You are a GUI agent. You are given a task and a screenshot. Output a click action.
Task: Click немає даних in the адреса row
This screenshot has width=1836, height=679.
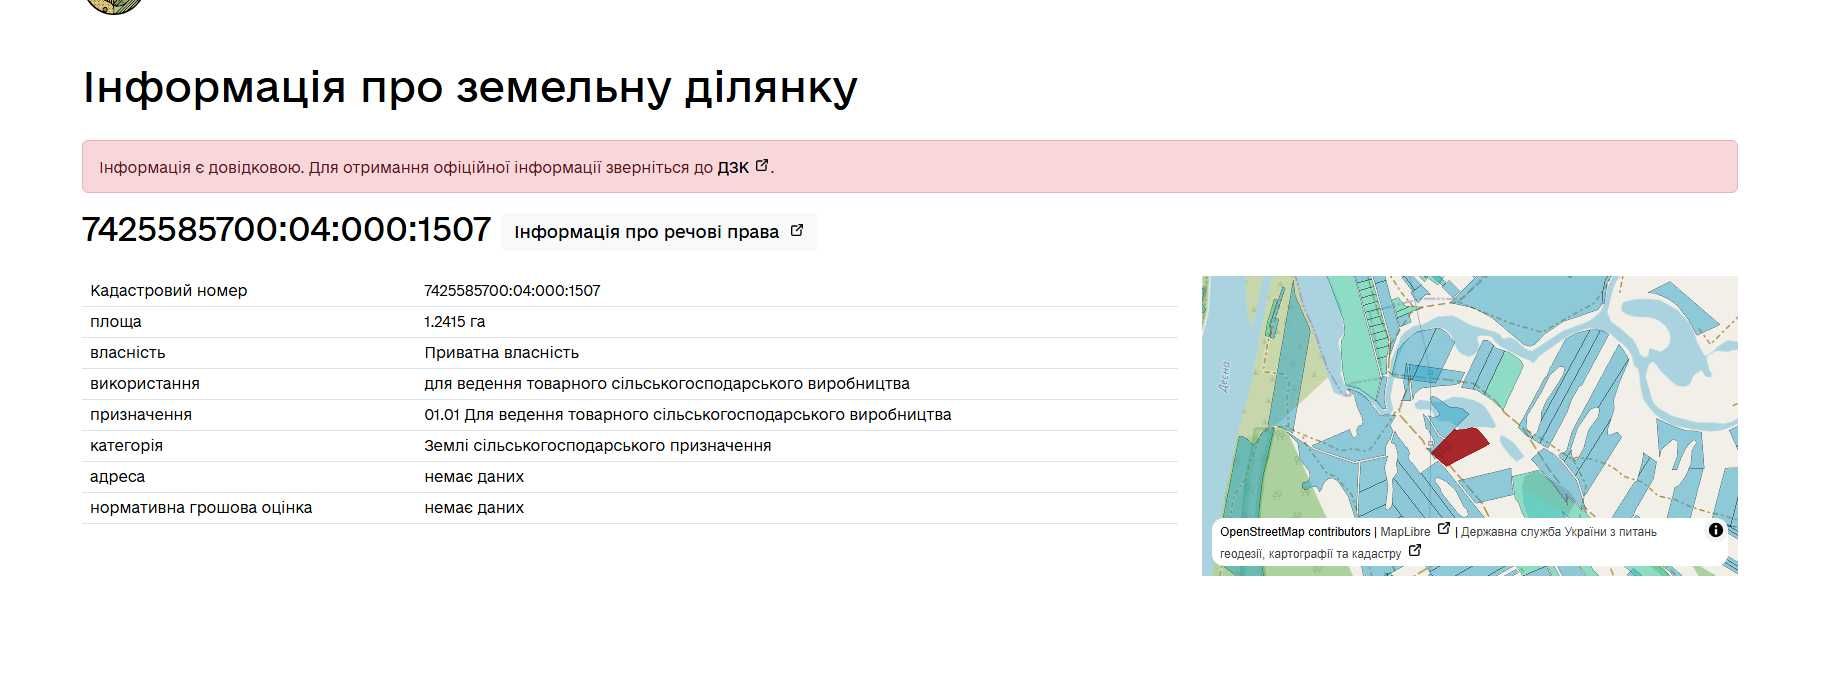[474, 476]
